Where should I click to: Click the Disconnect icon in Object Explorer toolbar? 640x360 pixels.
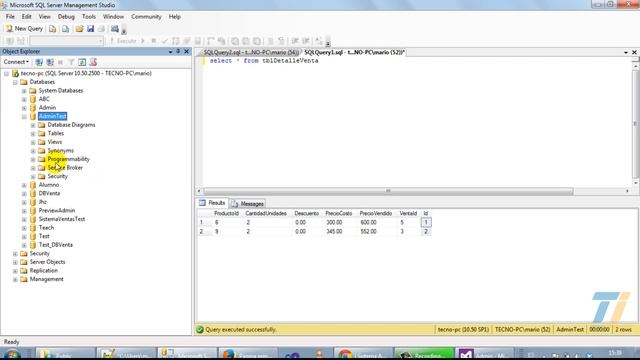[x=50, y=62]
